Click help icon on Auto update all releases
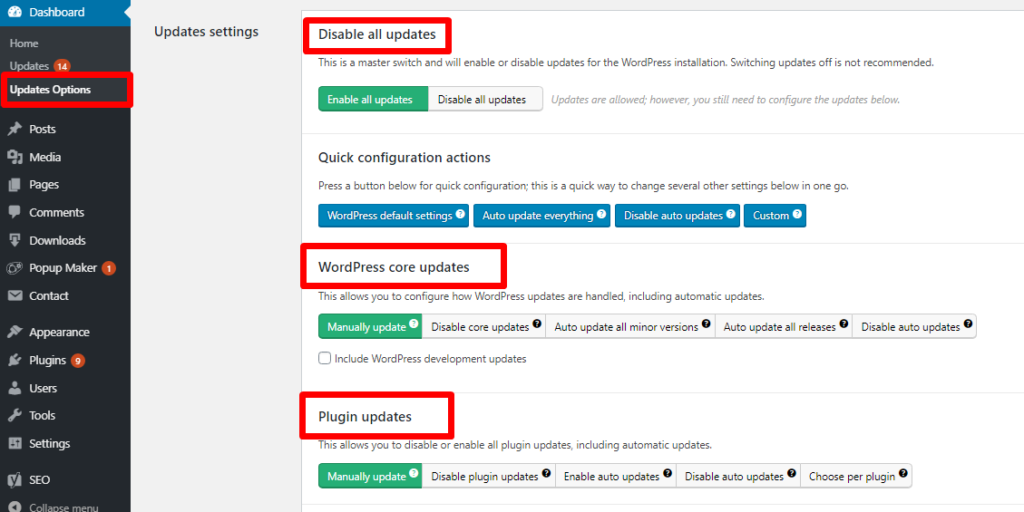Viewport: 1024px width, 512px height. pyautogui.click(x=844, y=324)
